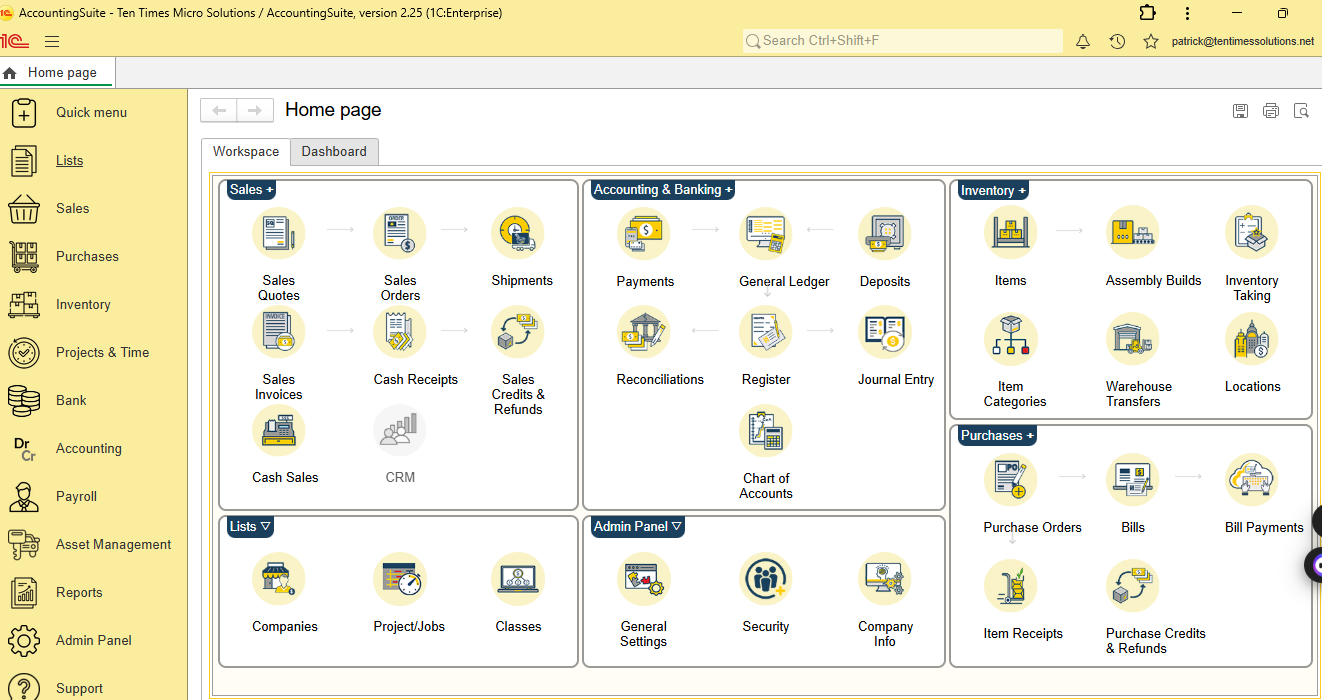Viewport: 1322px width, 700px height.
Task: Open Sales Credits & Refunds icon
Action: pyautogui.click(x=518, y=332)
